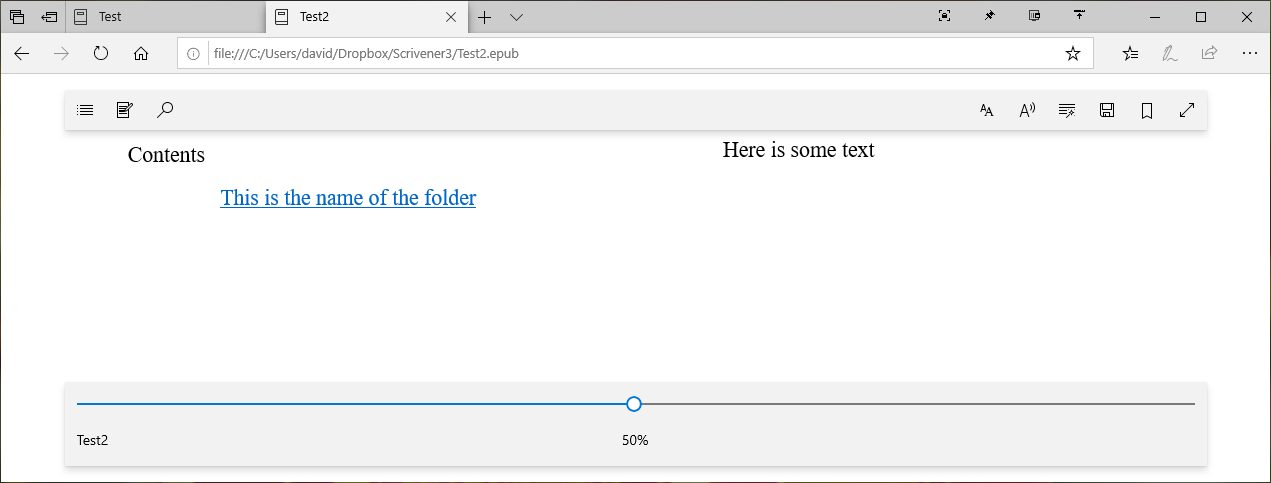
Task: Show tabs you've set aside icon
Action: tap(17, 17)
